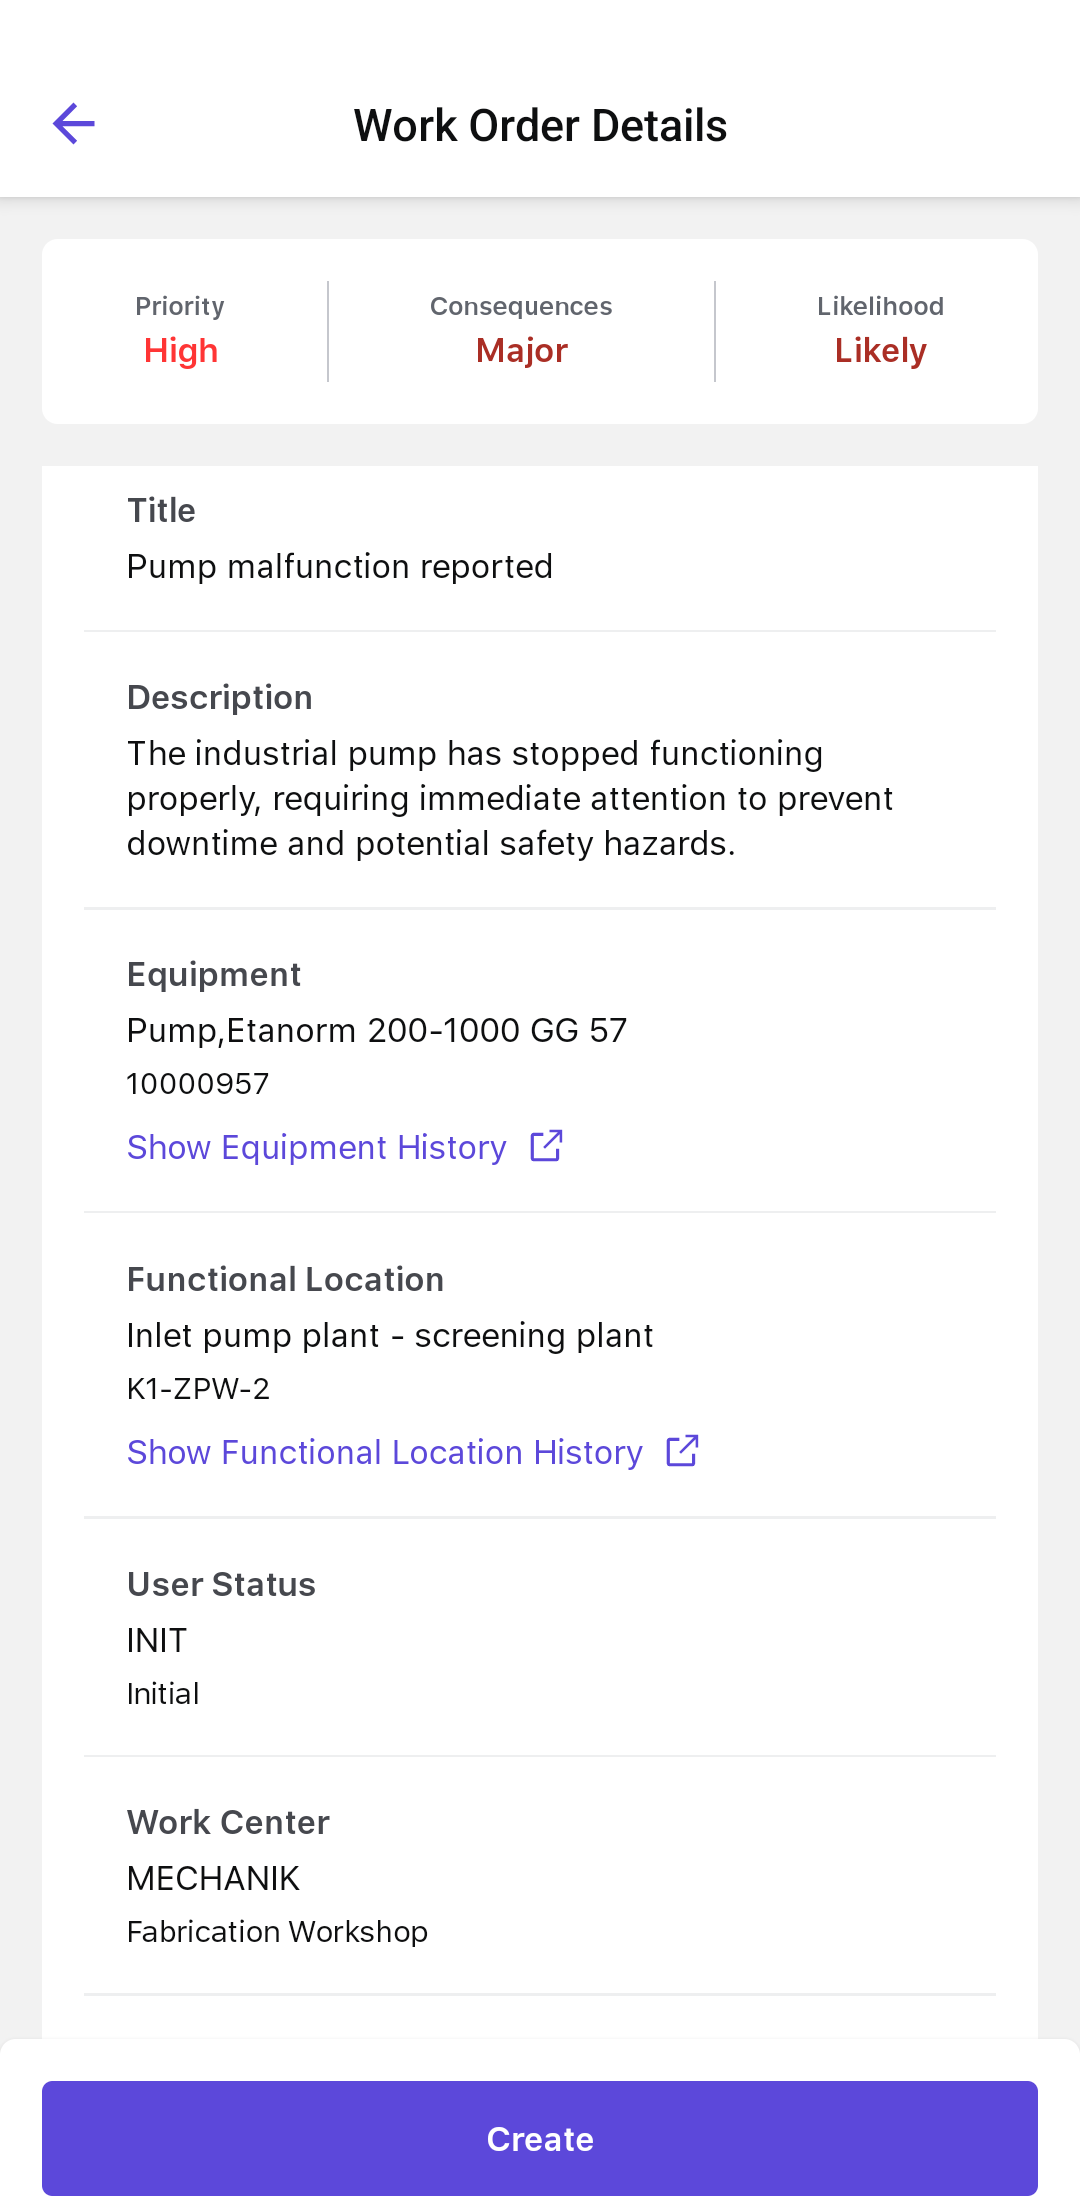This screenshot has width=1080, height=2210.
Task: Tap the MECHANIK work center value
Action: point(213,1879)
